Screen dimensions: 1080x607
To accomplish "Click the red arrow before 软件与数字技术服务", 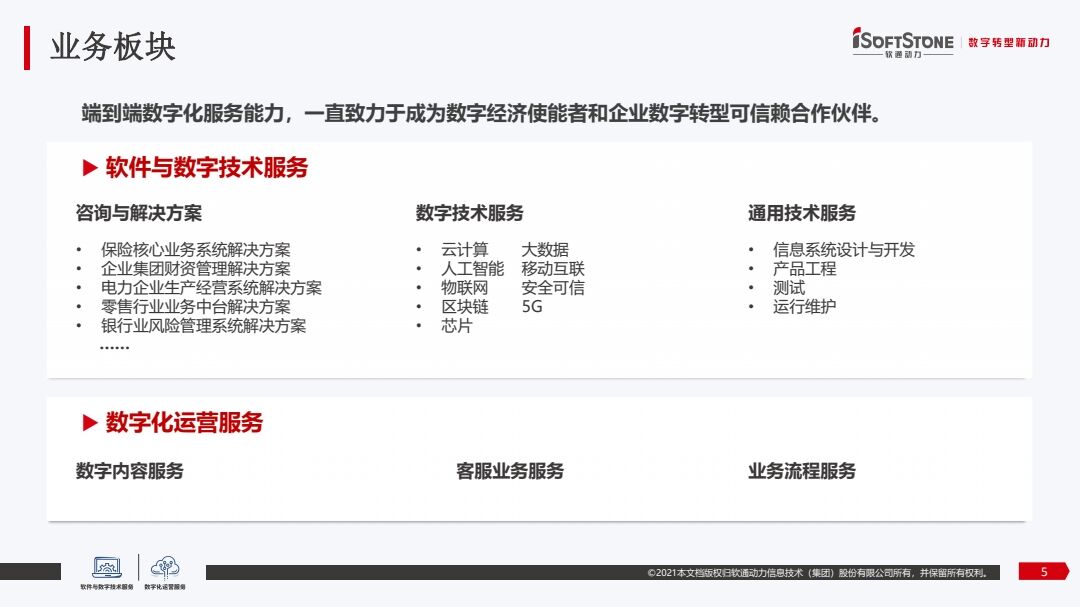I will (89, 168).
